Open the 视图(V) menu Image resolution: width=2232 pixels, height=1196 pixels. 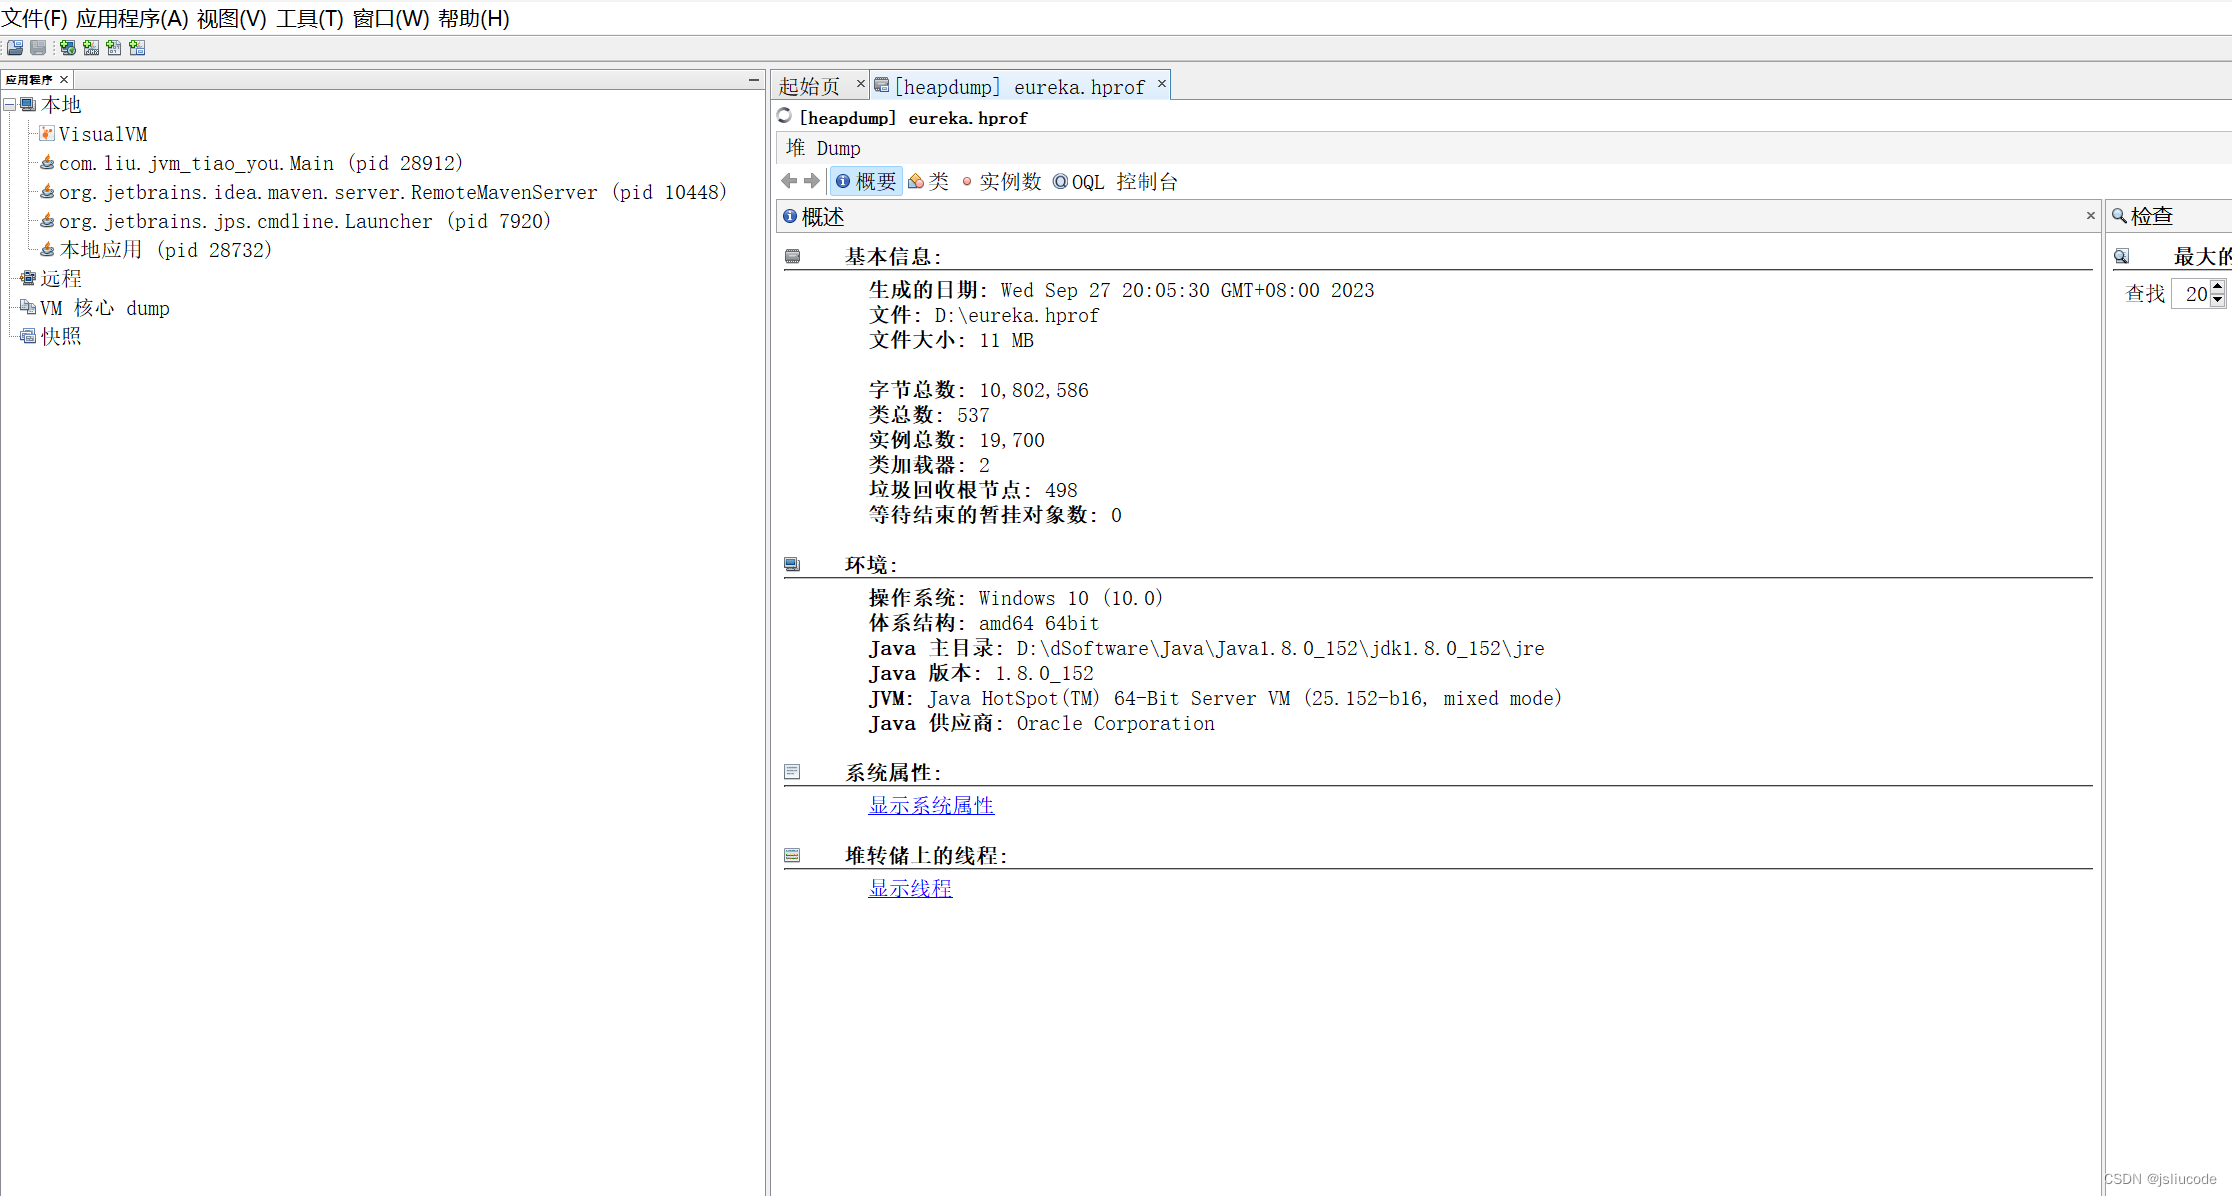pos(231,18)
